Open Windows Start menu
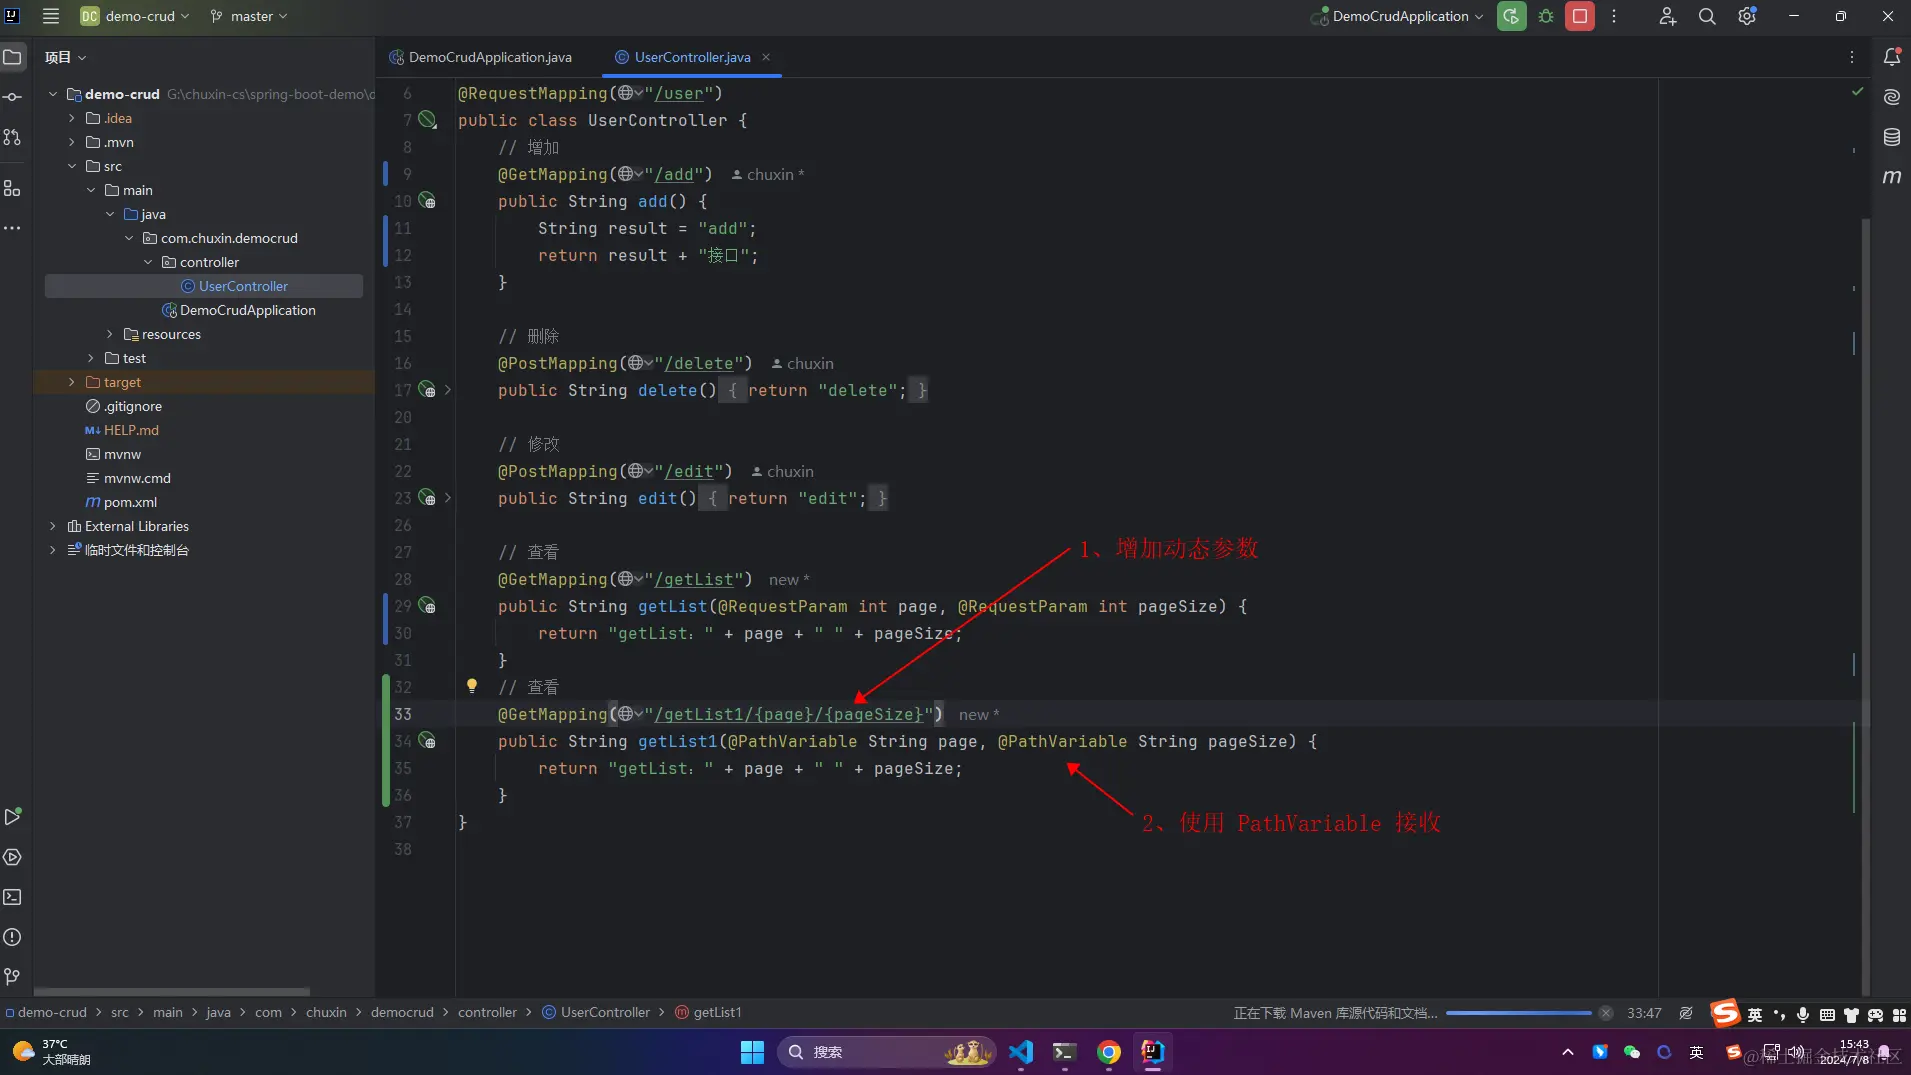 [752, 1052]
